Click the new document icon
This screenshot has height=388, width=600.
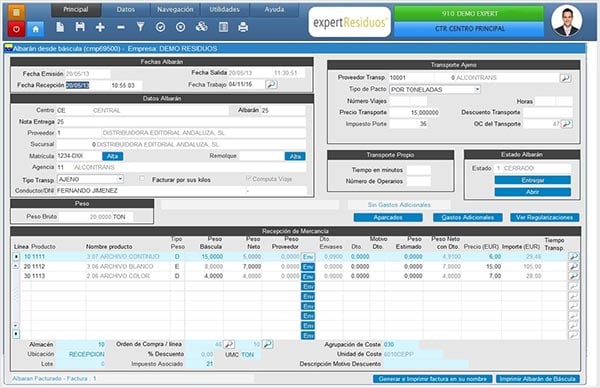(60, 27)
